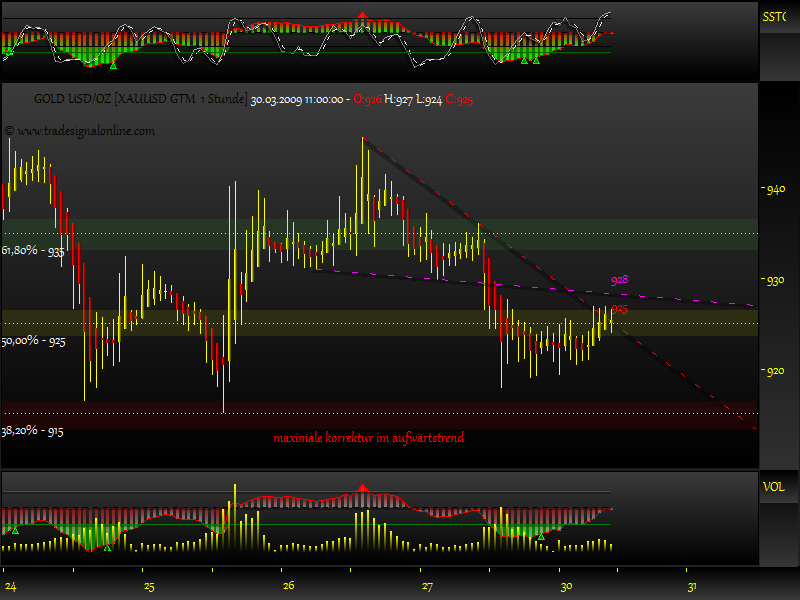The height and width of the screenshot is (600, 800).
Task: Click the VOL indicator label
Action: (x=773, y=487)
